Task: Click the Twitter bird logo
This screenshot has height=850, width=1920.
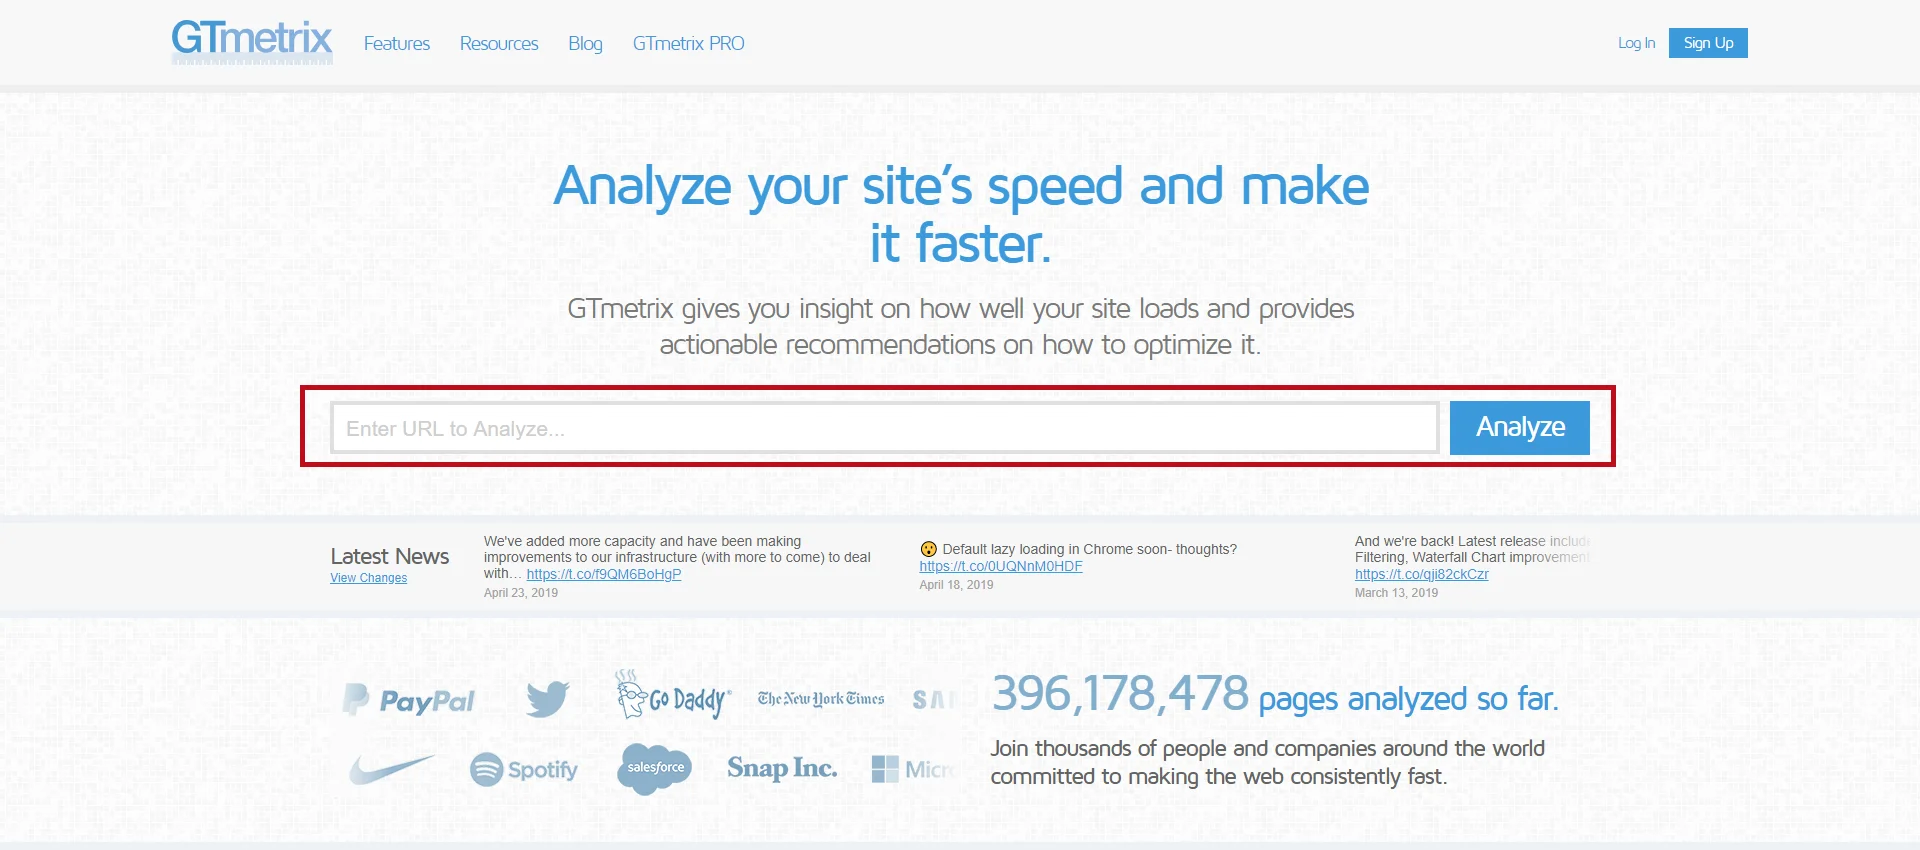Action: [x=547, y=699]
